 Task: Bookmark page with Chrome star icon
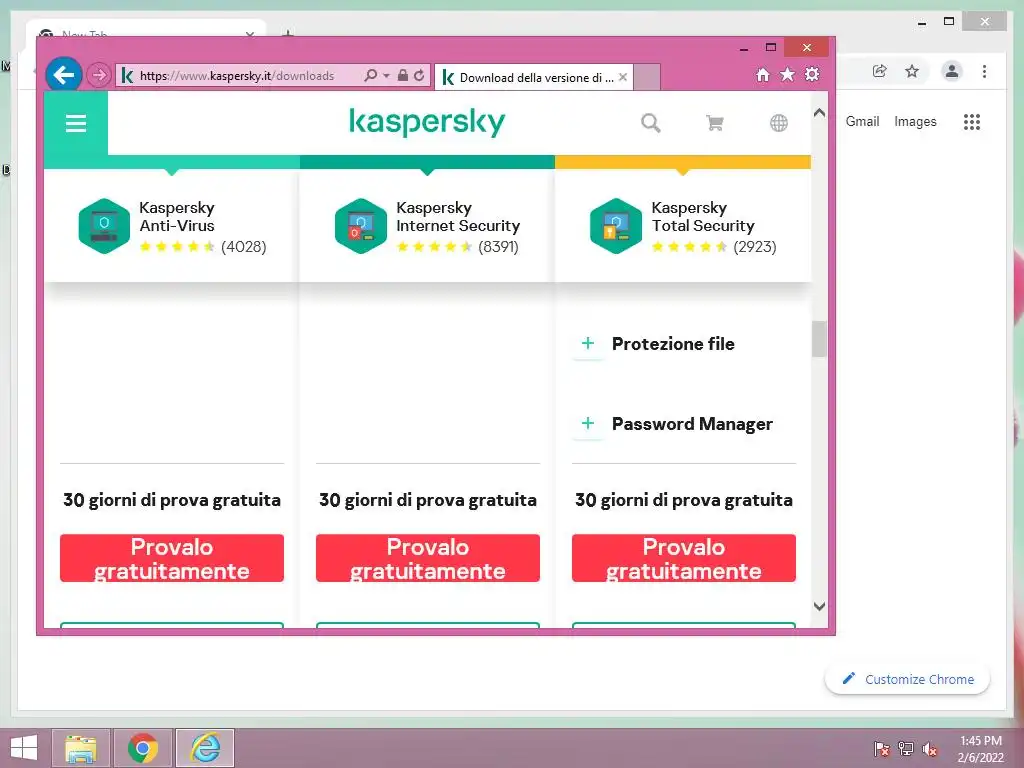[x=912, y=71]
